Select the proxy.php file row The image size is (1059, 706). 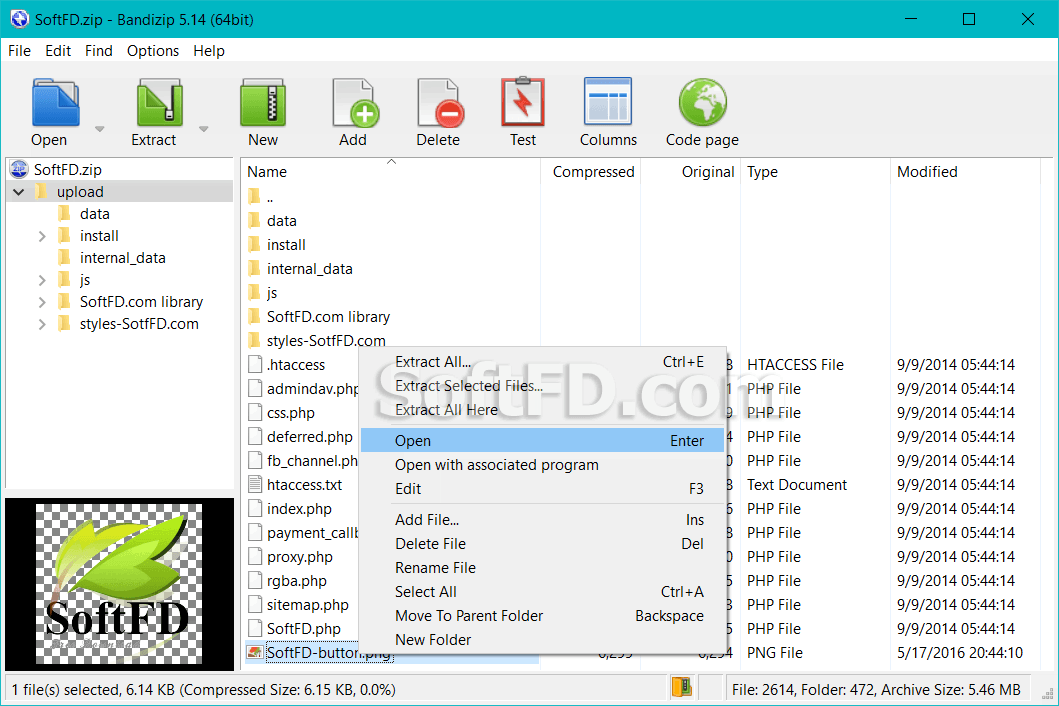300,557
